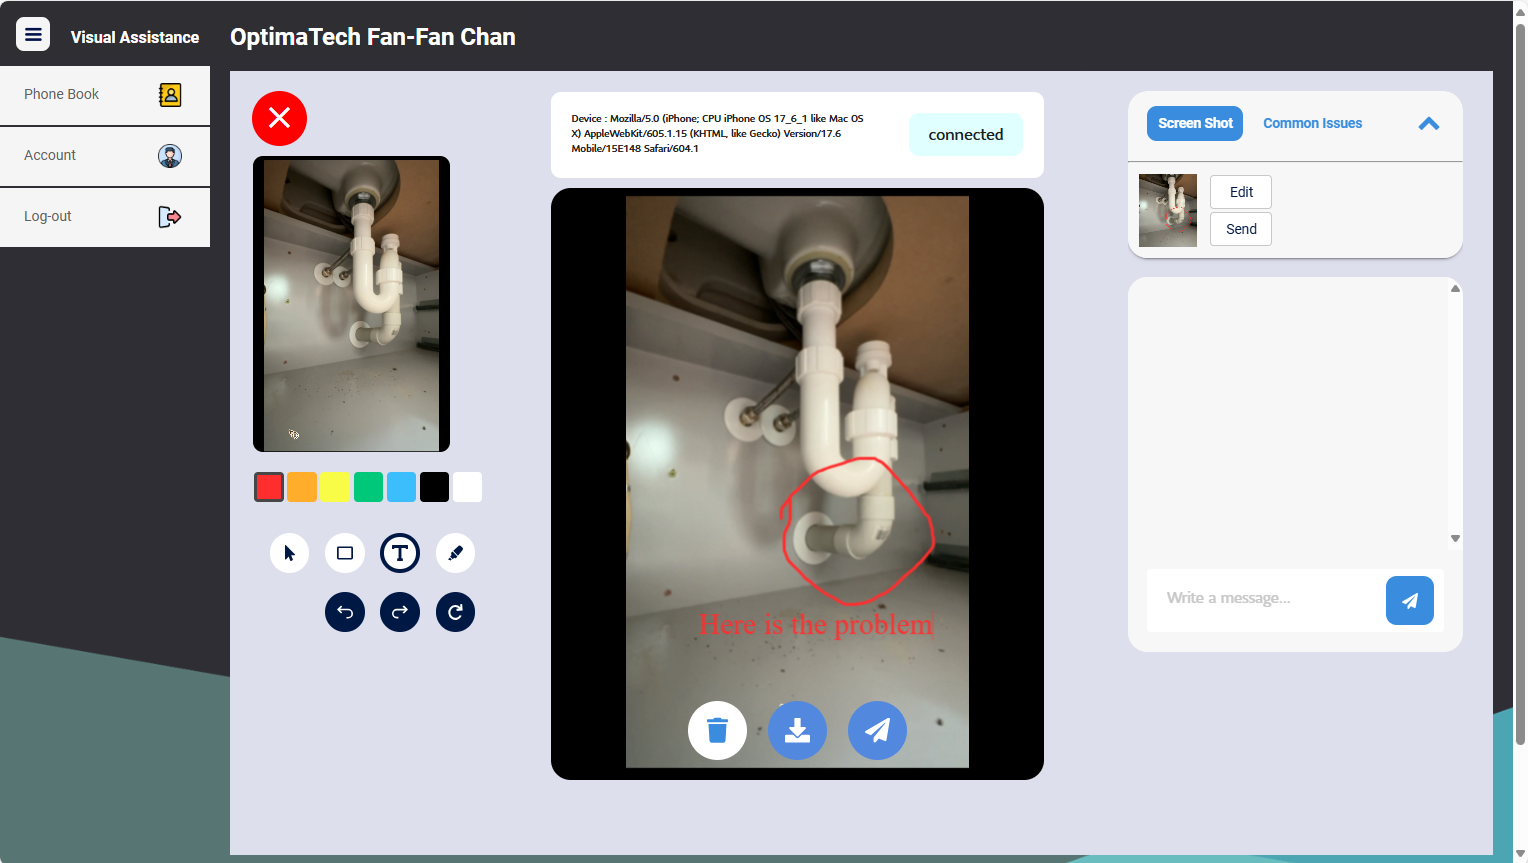
Task: Open the hamburger menu
Action: 33,35
